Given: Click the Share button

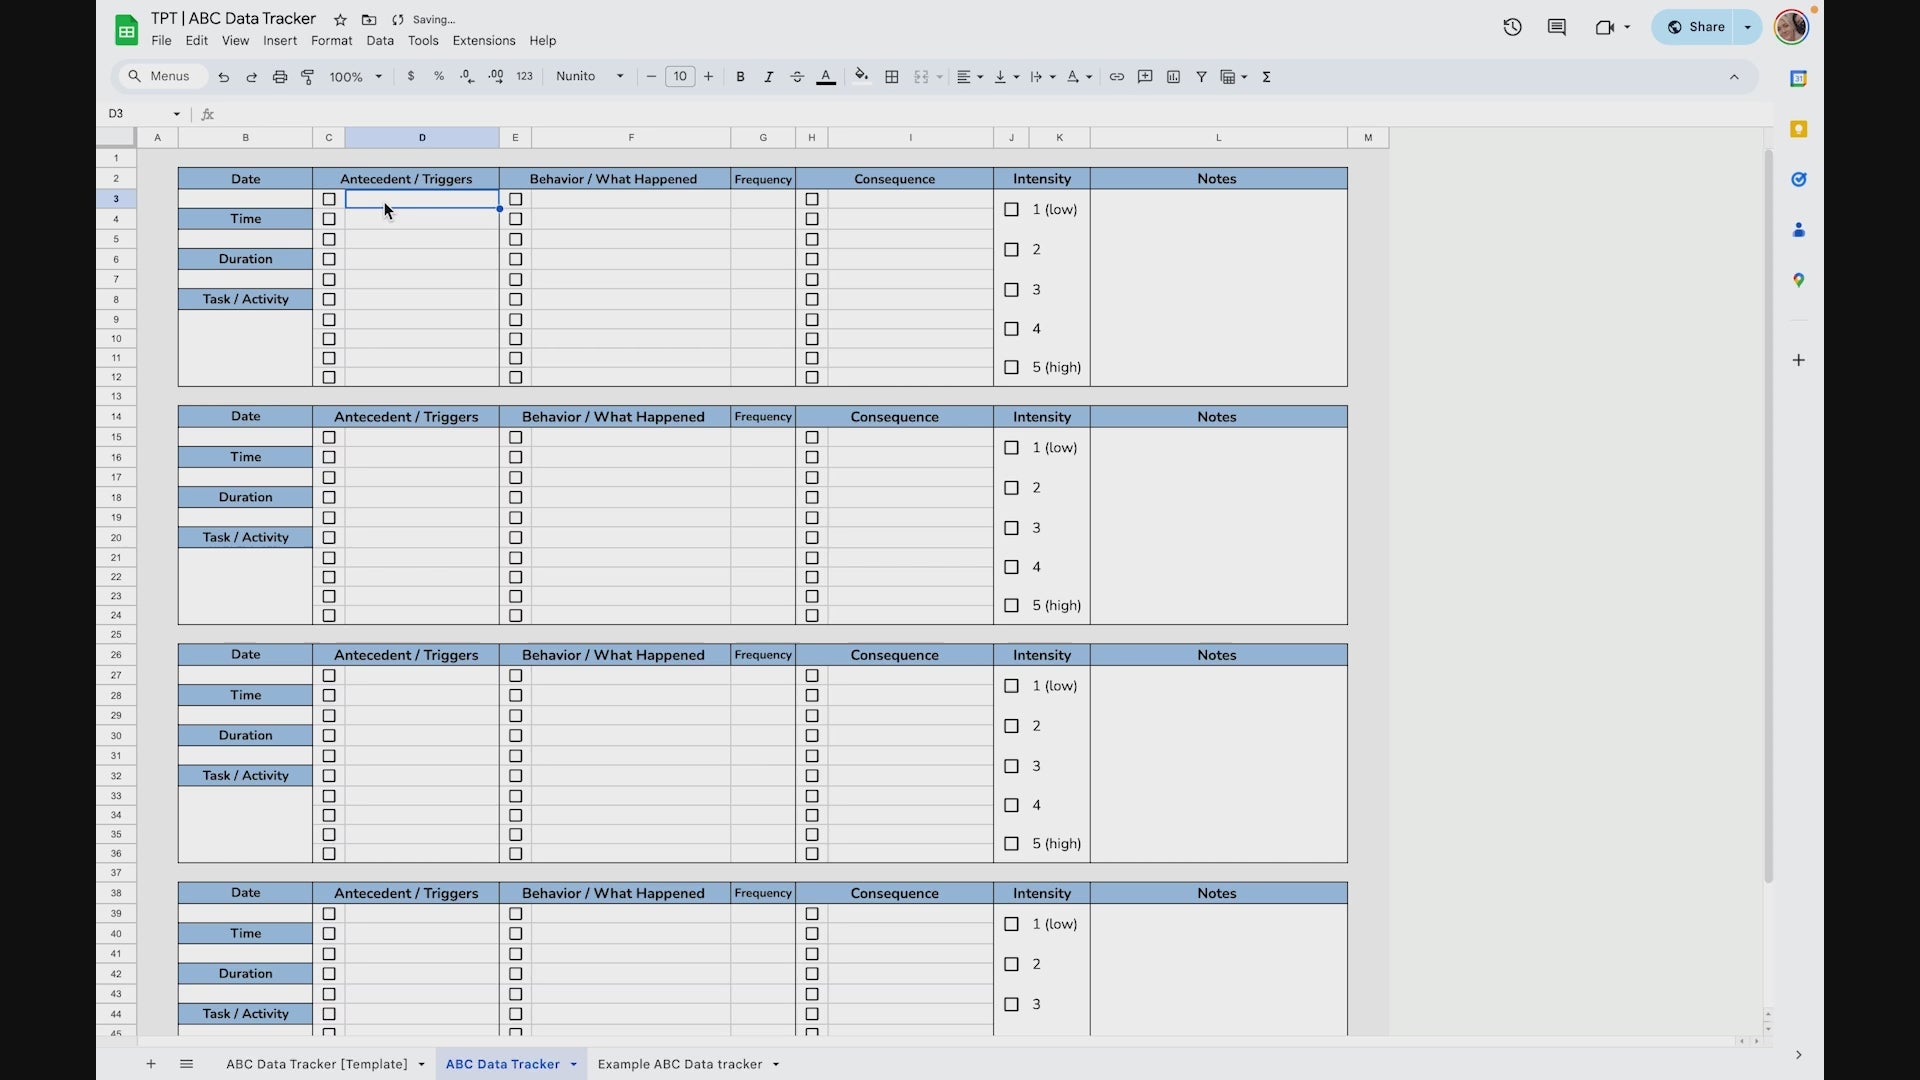Looking at the screenshot, I should [x=1697, y=27].
